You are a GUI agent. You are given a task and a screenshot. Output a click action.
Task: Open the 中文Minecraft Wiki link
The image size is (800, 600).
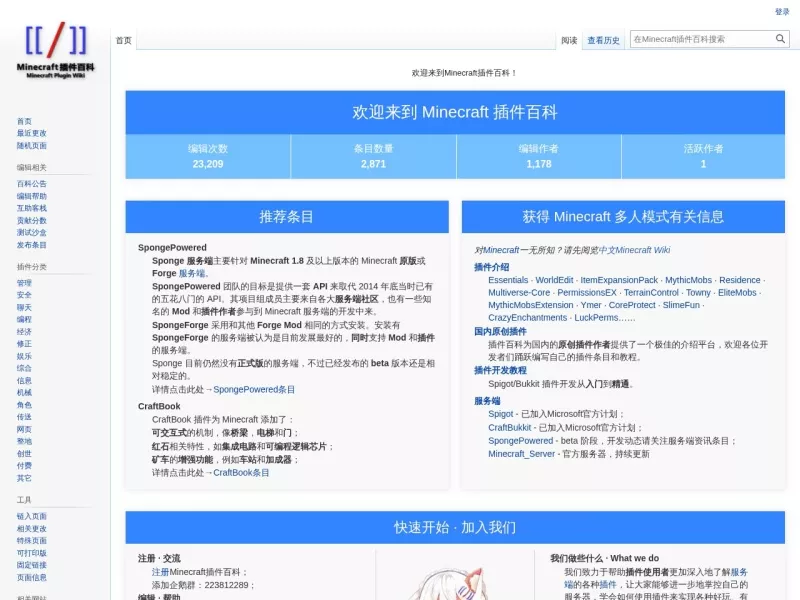(x=634, y=250)
